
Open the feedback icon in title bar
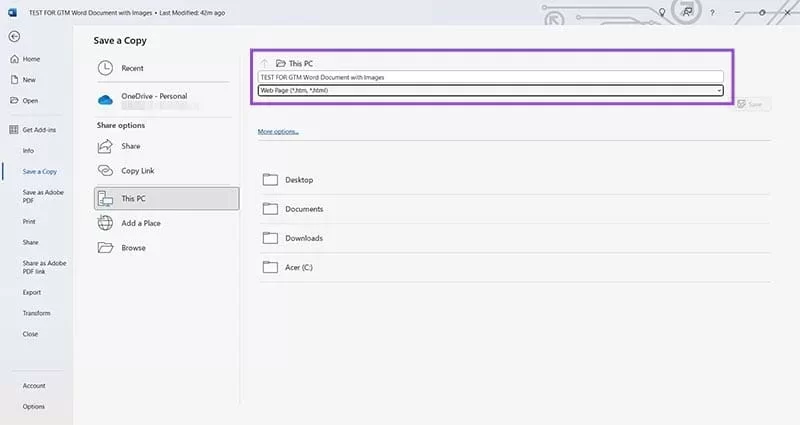pos(687,12)
